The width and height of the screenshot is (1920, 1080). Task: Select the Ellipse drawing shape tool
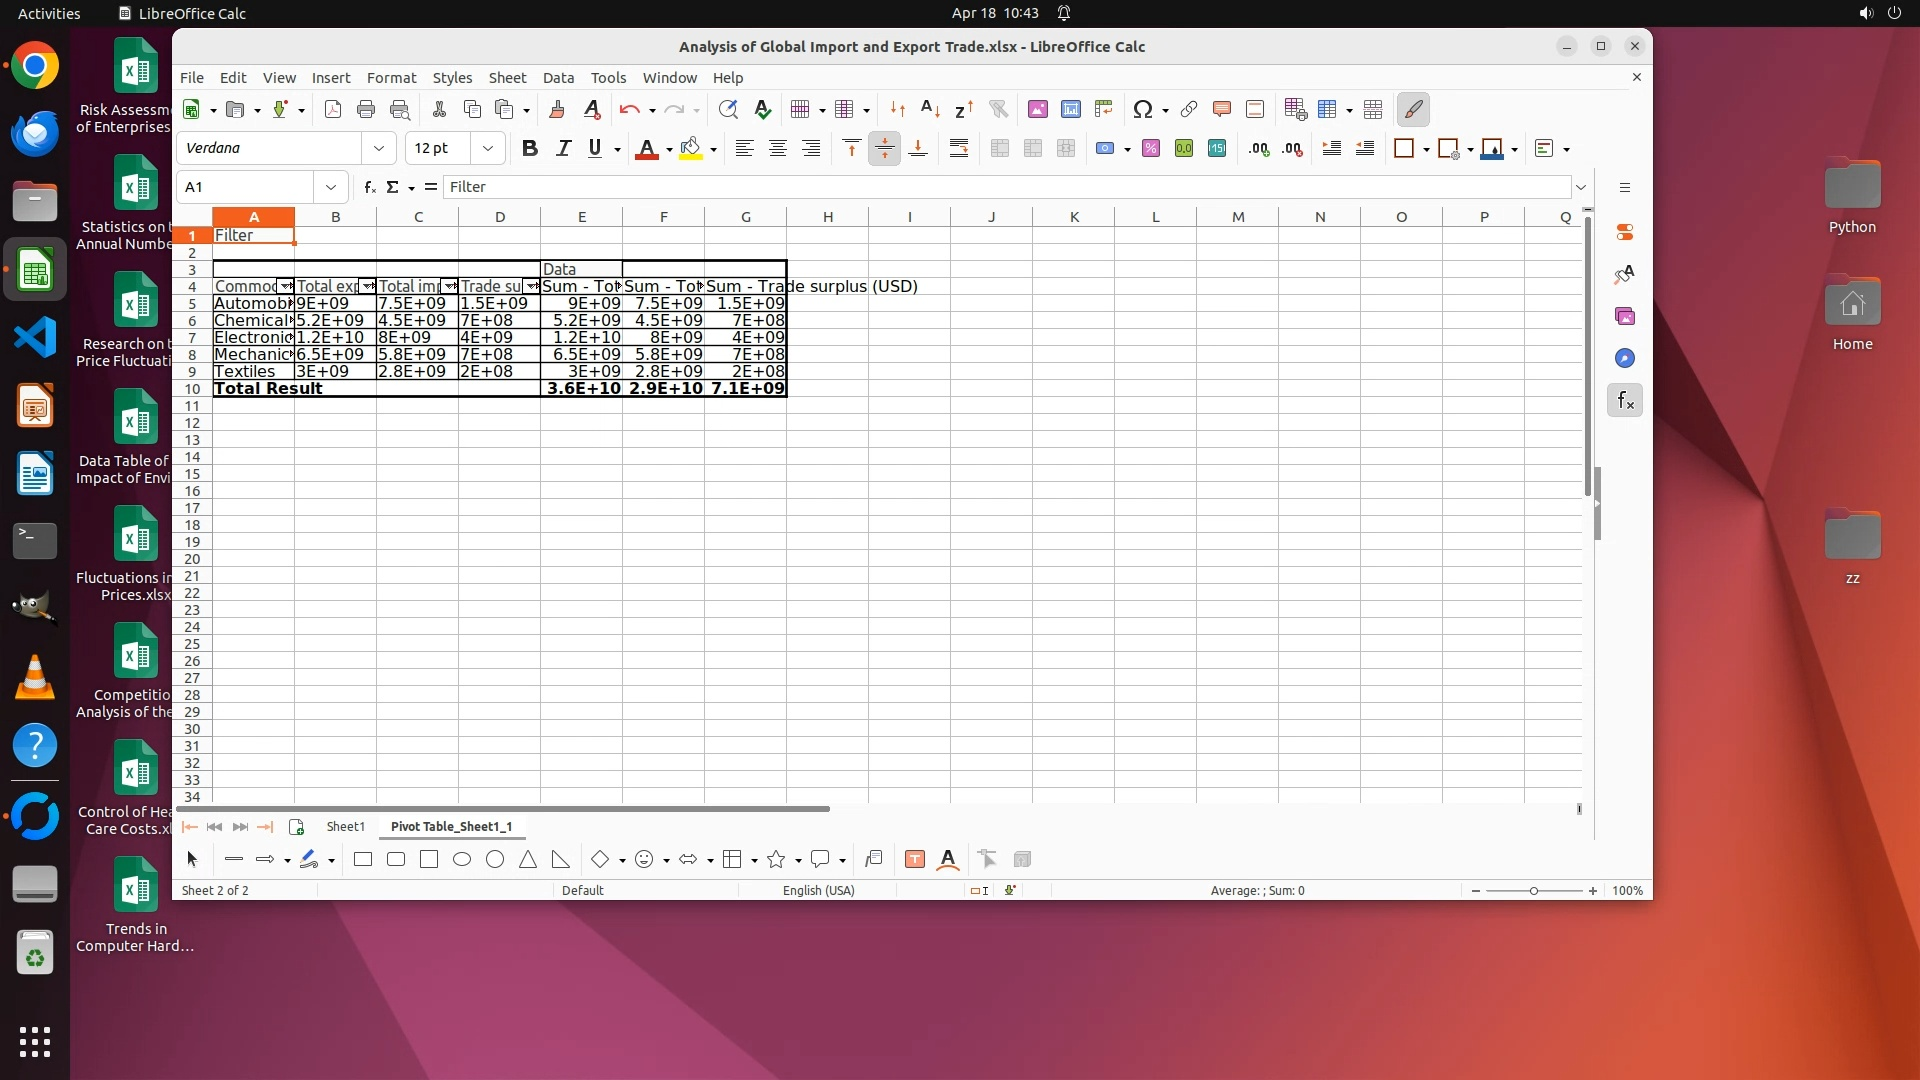[462, 859]
